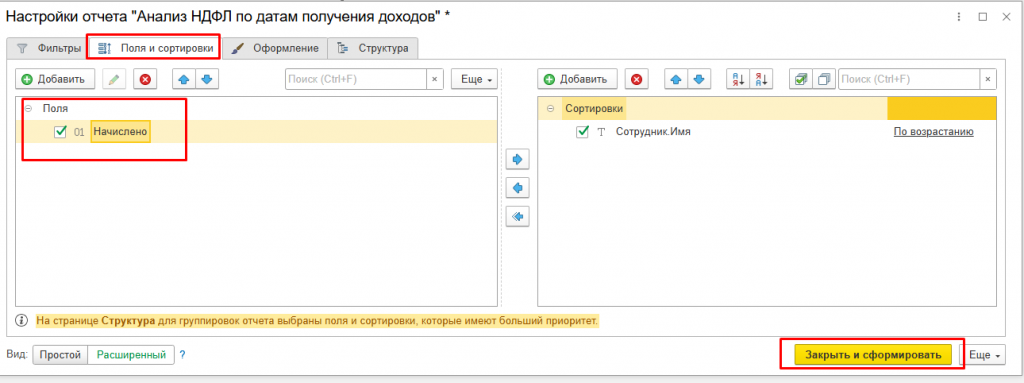Viewport: 1024px width, 383px height.
Task: Open the help question mark link
Action: tap(183, 355)
